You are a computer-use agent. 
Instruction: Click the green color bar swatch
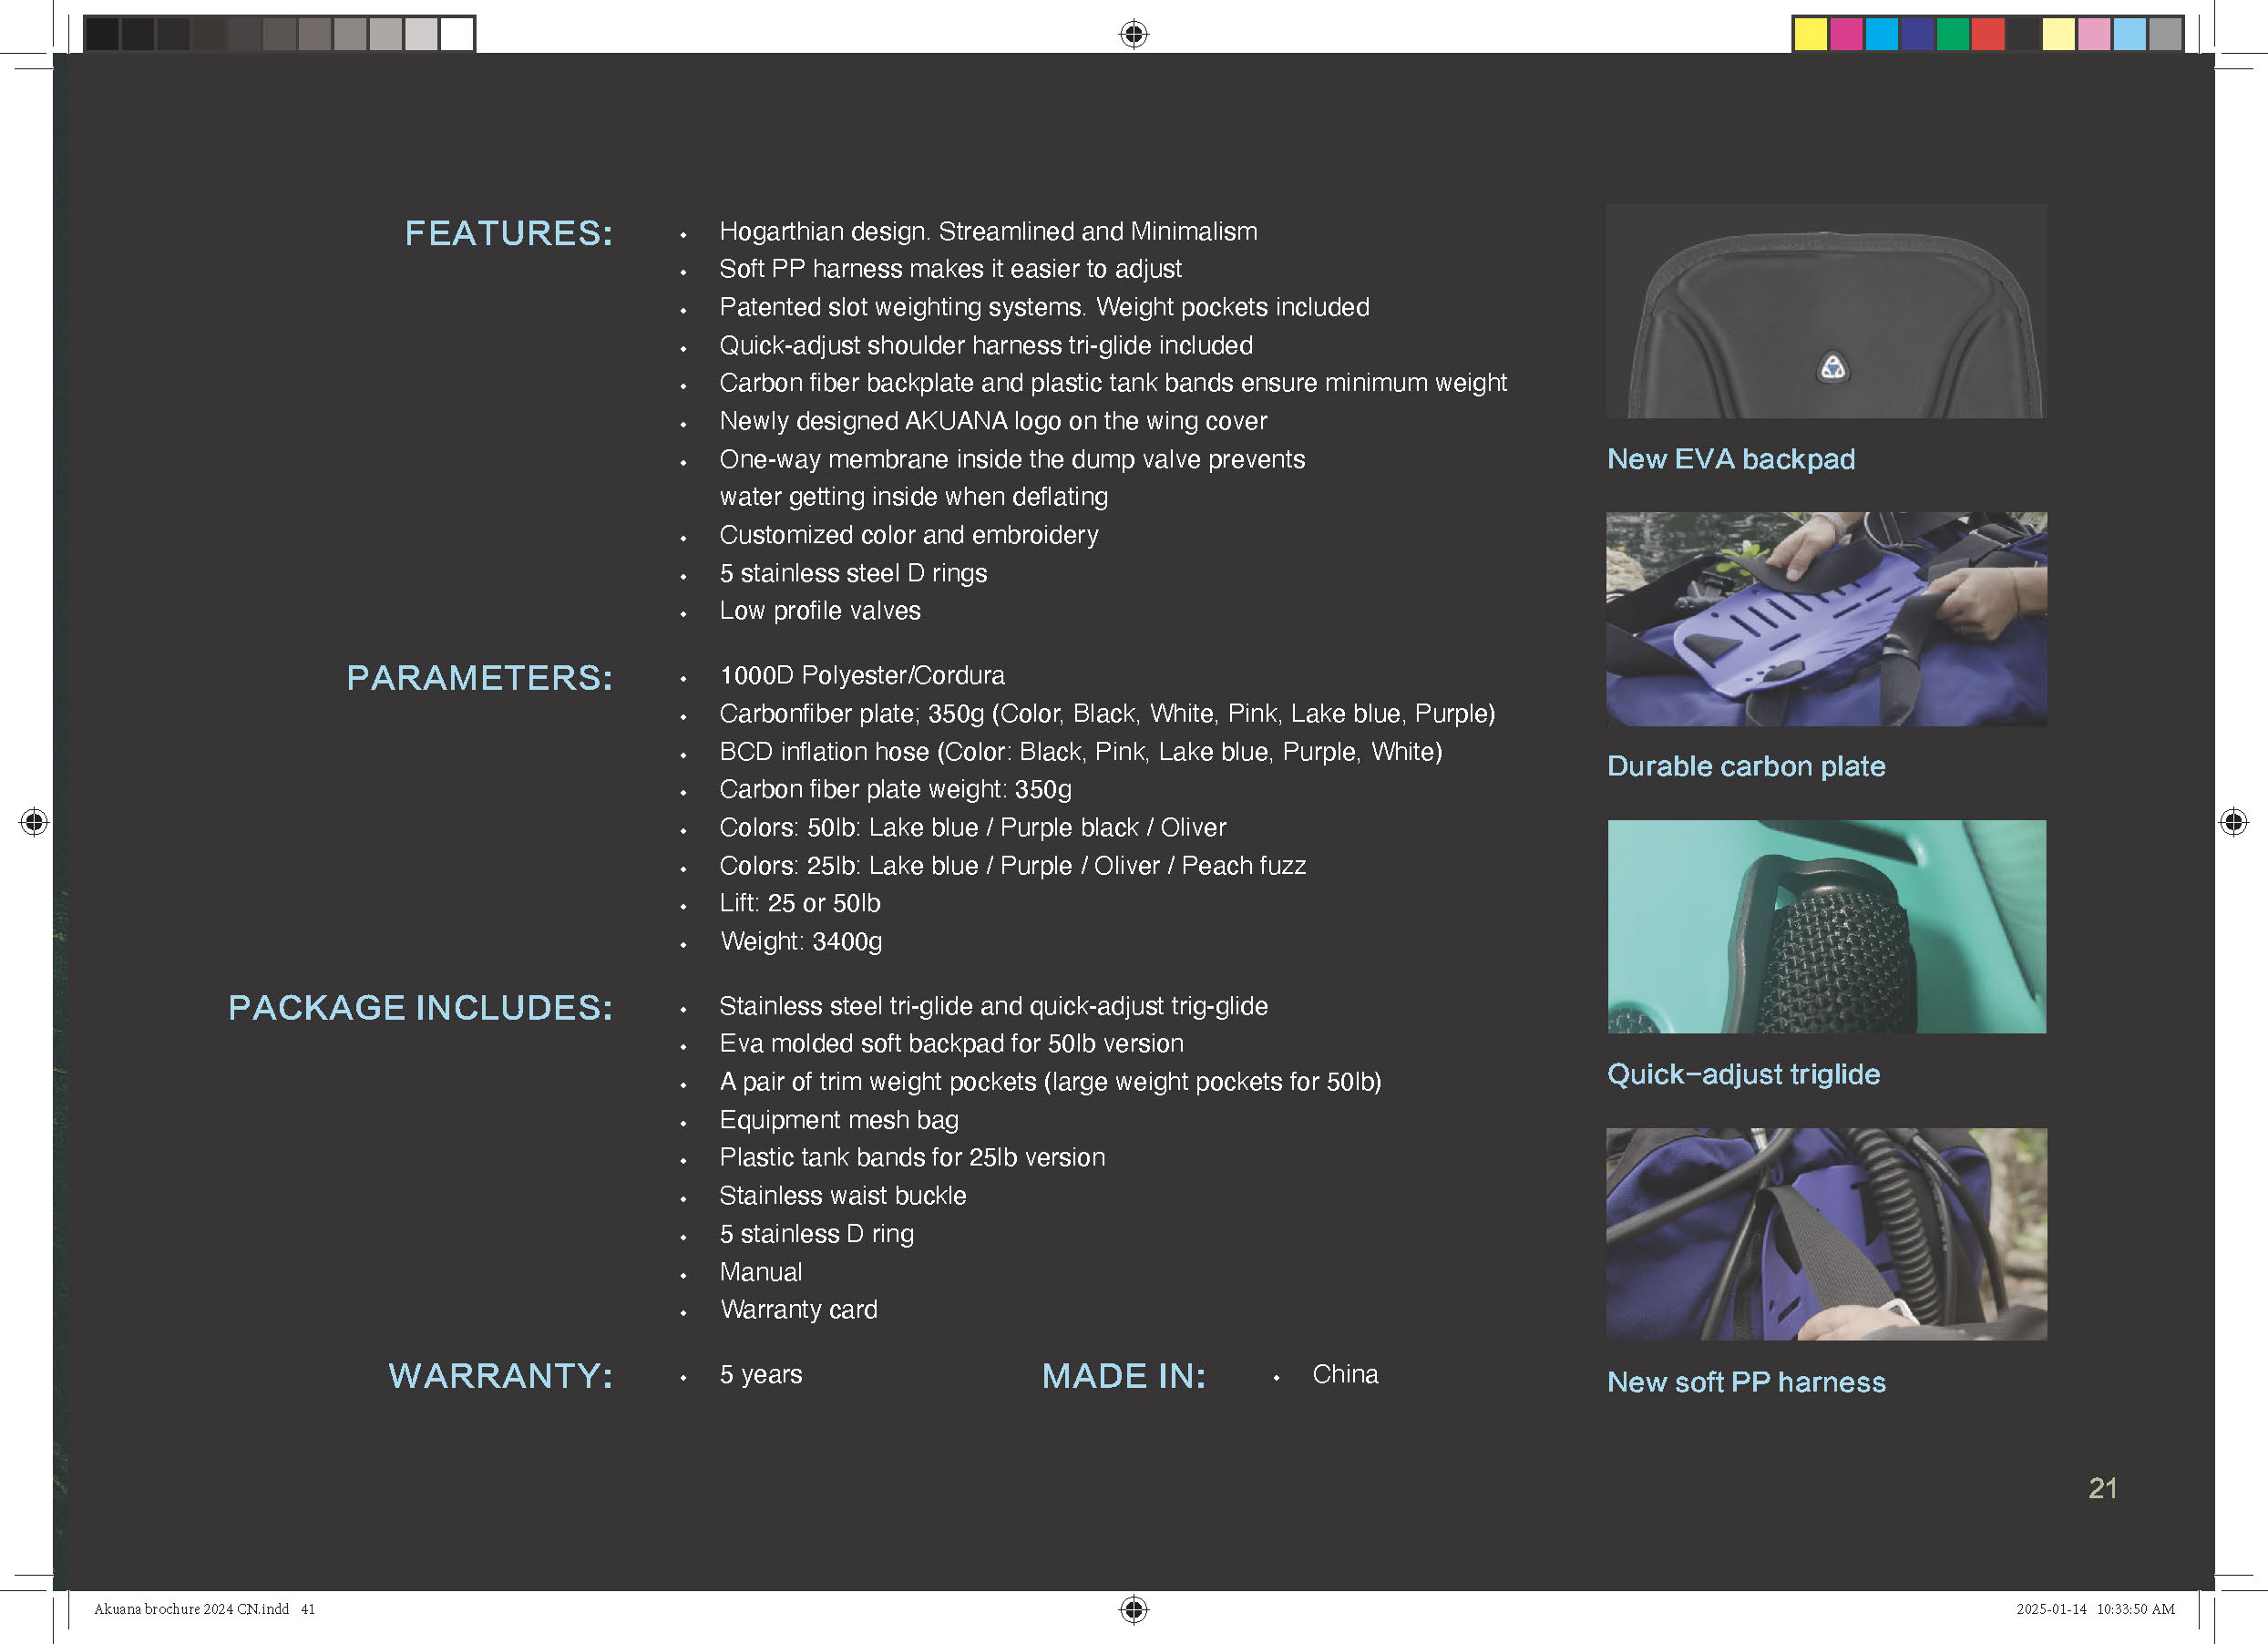pos(1952,34)
